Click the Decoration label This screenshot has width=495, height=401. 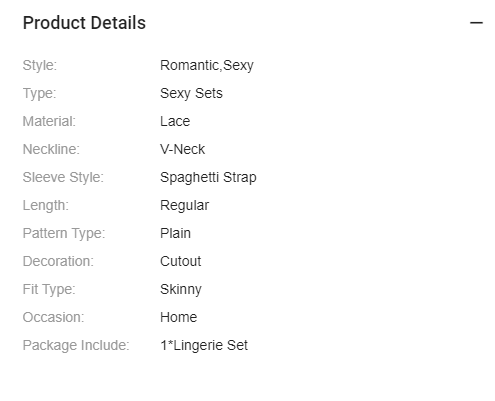click(x=58, y=261)
